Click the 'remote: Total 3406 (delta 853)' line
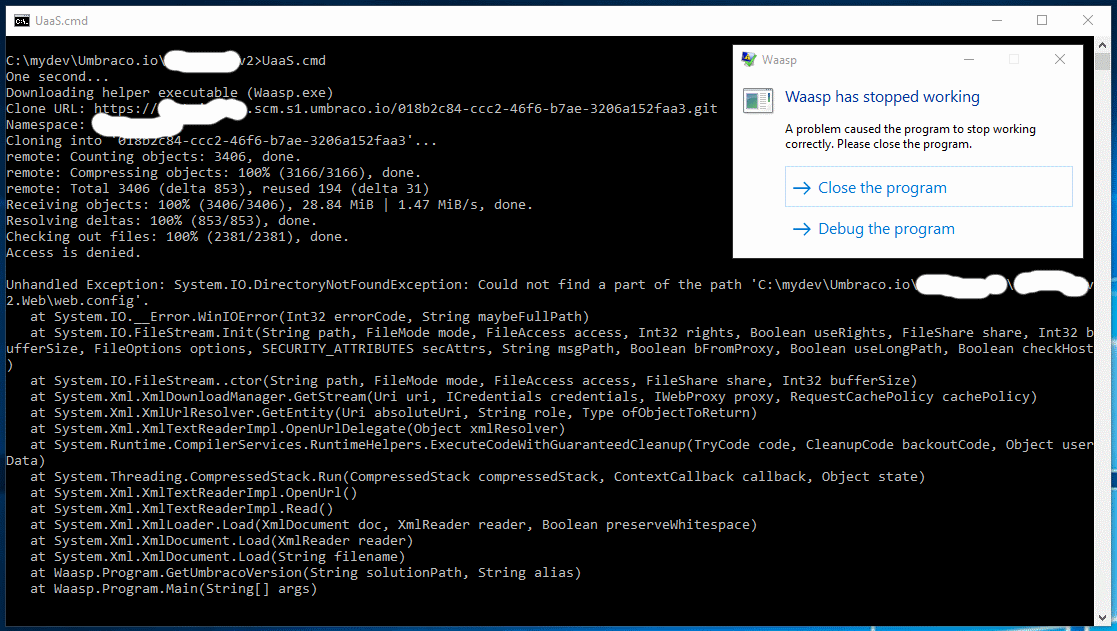The width and height of the screenshot is (1117, 631). [x=217, y=189]
